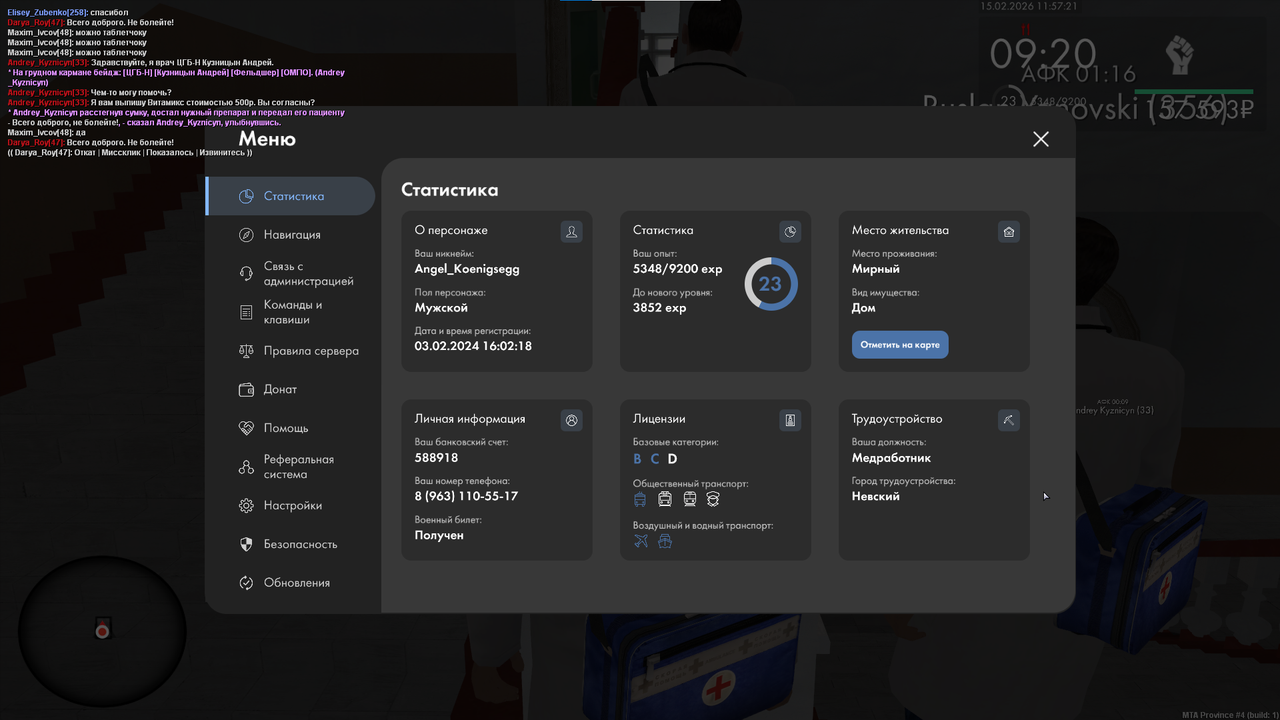Image resolution: width=1280 pixels, height=720 pixels.
Task: Click the face icon on Личная информация card
Action: pos(571,421)
